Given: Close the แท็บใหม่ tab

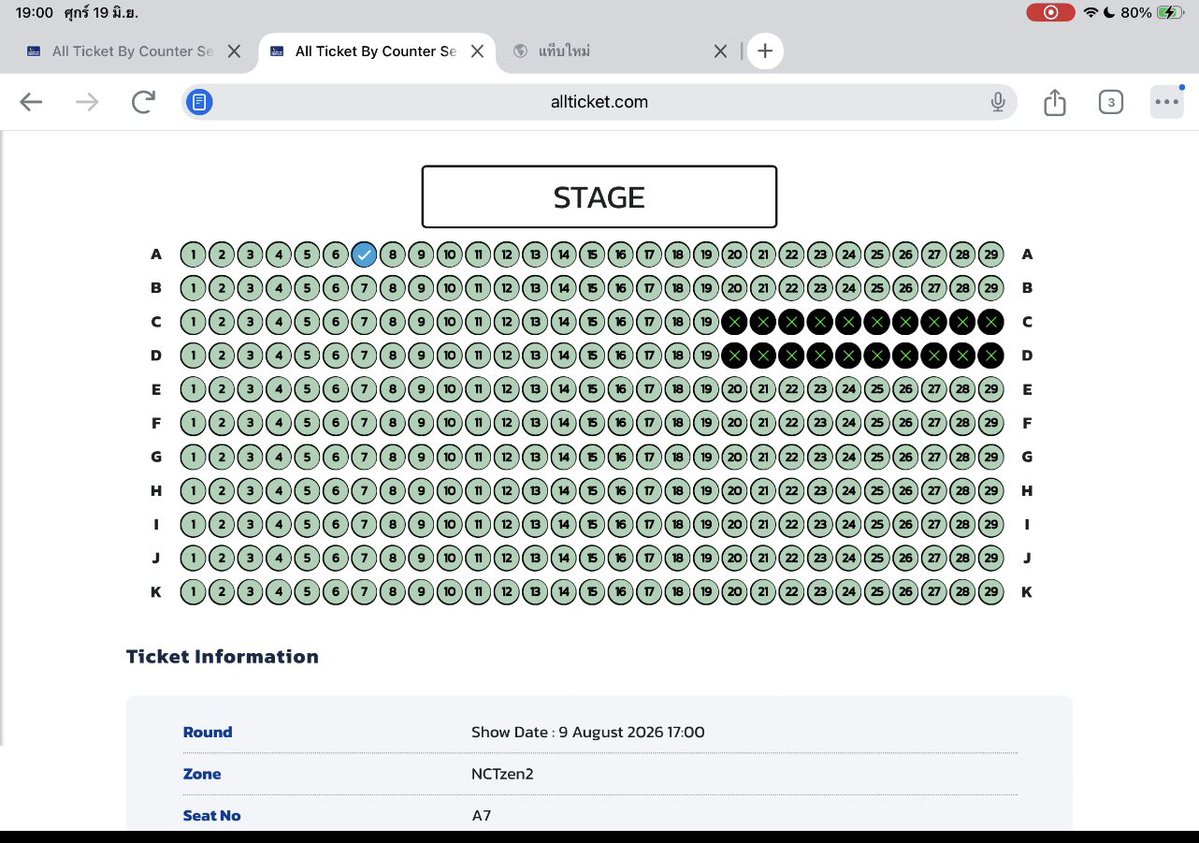Looking at the screenshot, I should pos(720,51).
